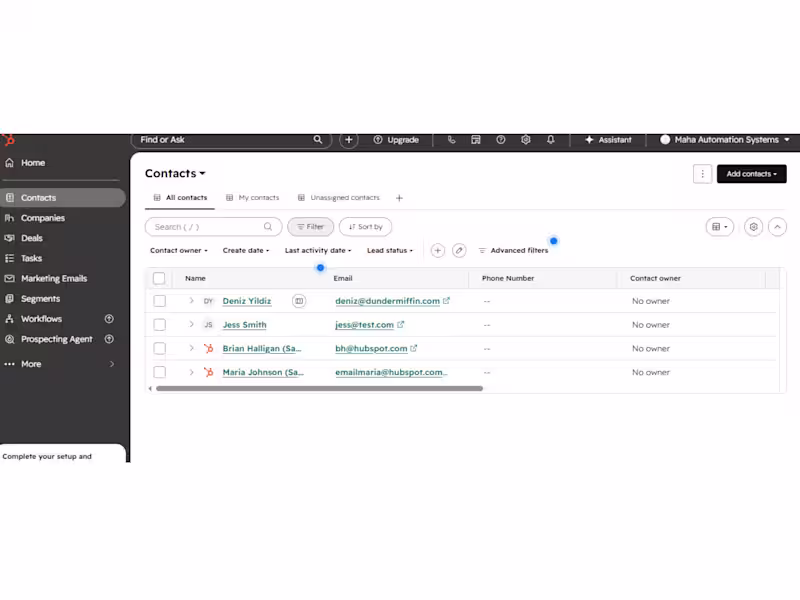Screen dimensions: 800x600
Task: Open Contact owner filter dropdown
Action: coord(179,251)
